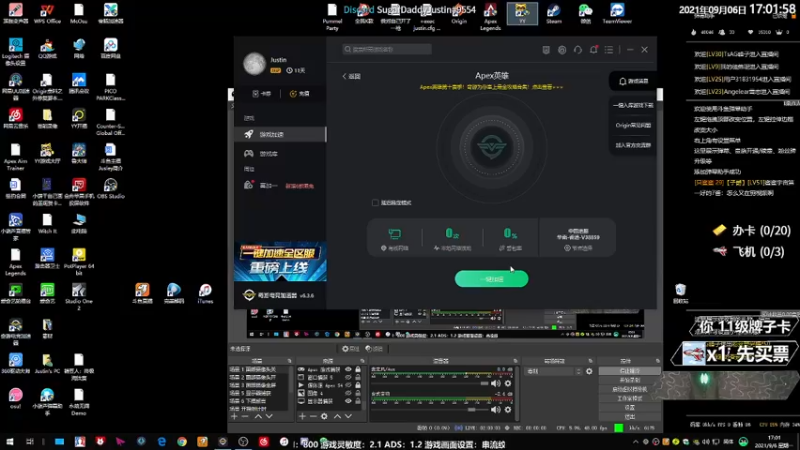800x450 pixels.
Task: Pop out the OBS audio mixer dock
Action: 515,361
